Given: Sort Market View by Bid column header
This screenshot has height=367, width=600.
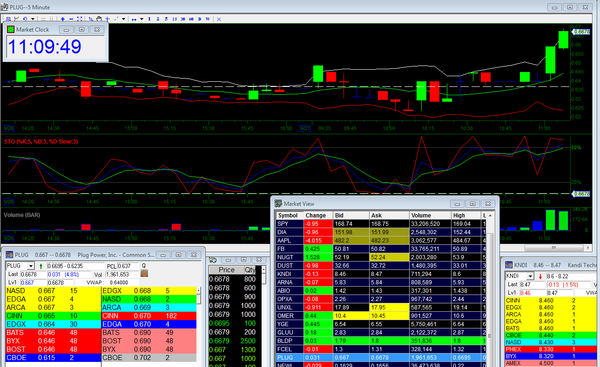Looking at the screenshot, I should pyautogui.click(x=351, y=215).
